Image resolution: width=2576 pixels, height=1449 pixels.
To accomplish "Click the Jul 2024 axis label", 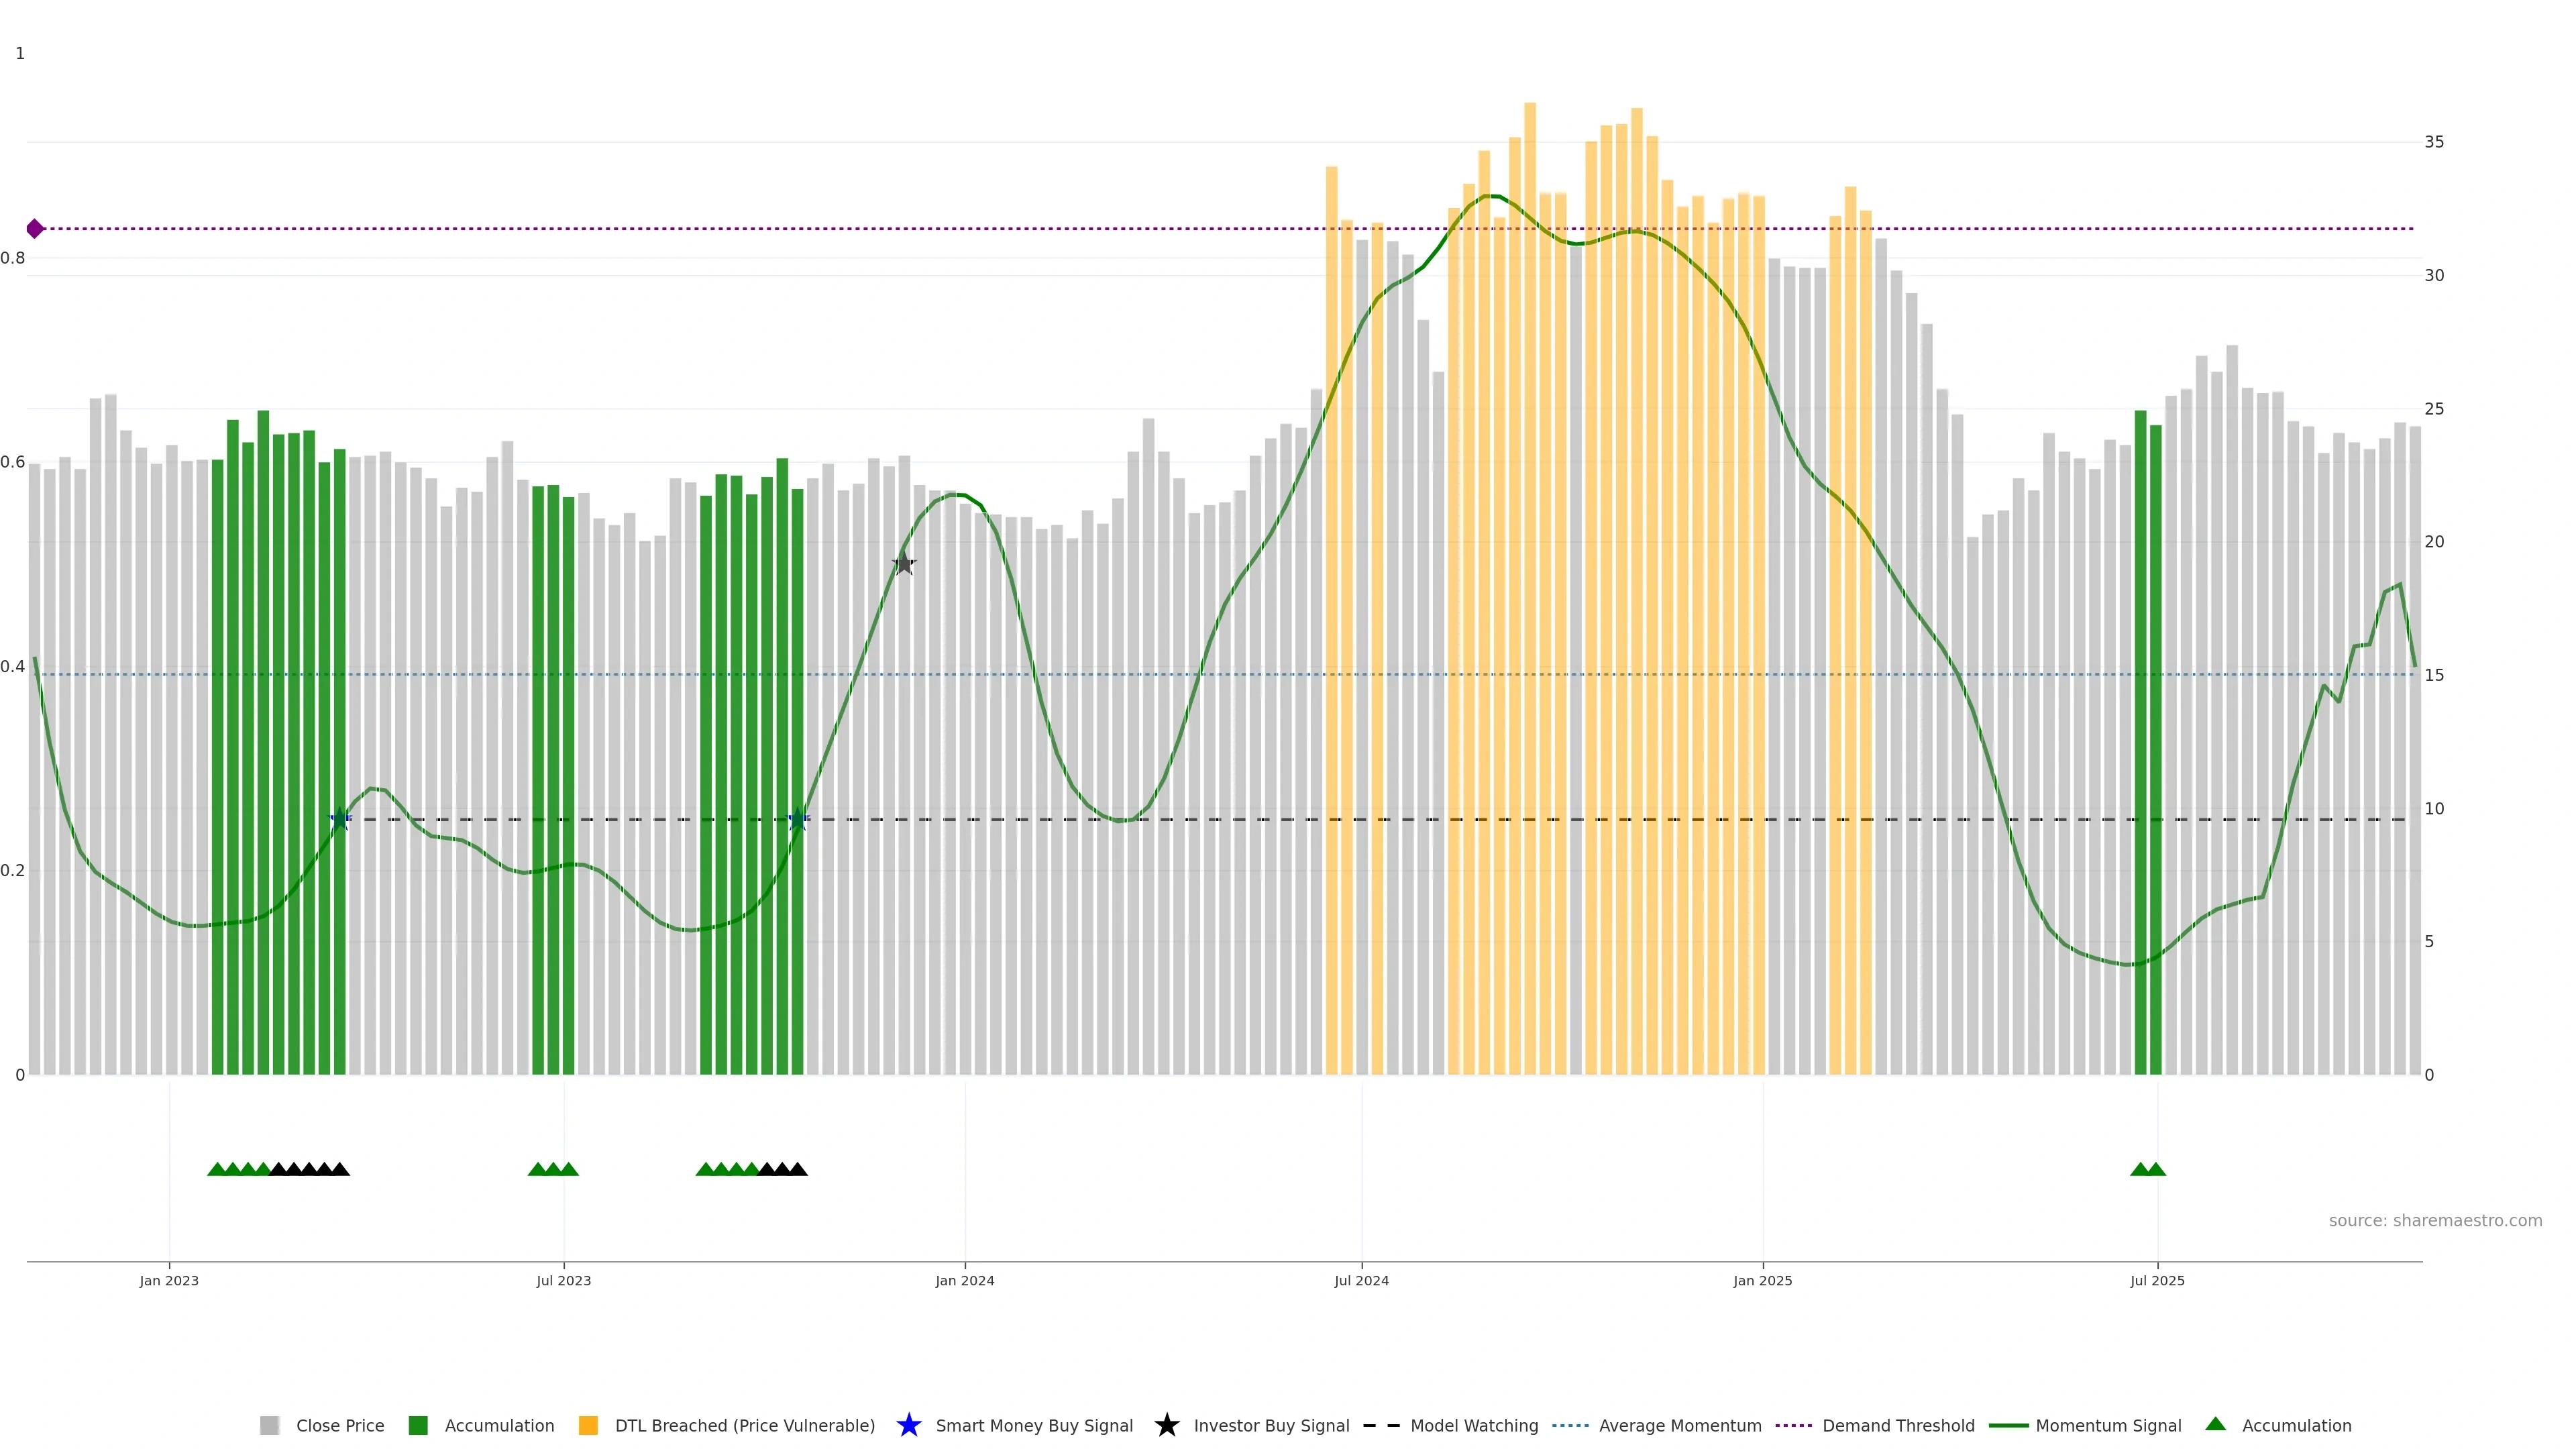I will click(x=1361, y=1280).
